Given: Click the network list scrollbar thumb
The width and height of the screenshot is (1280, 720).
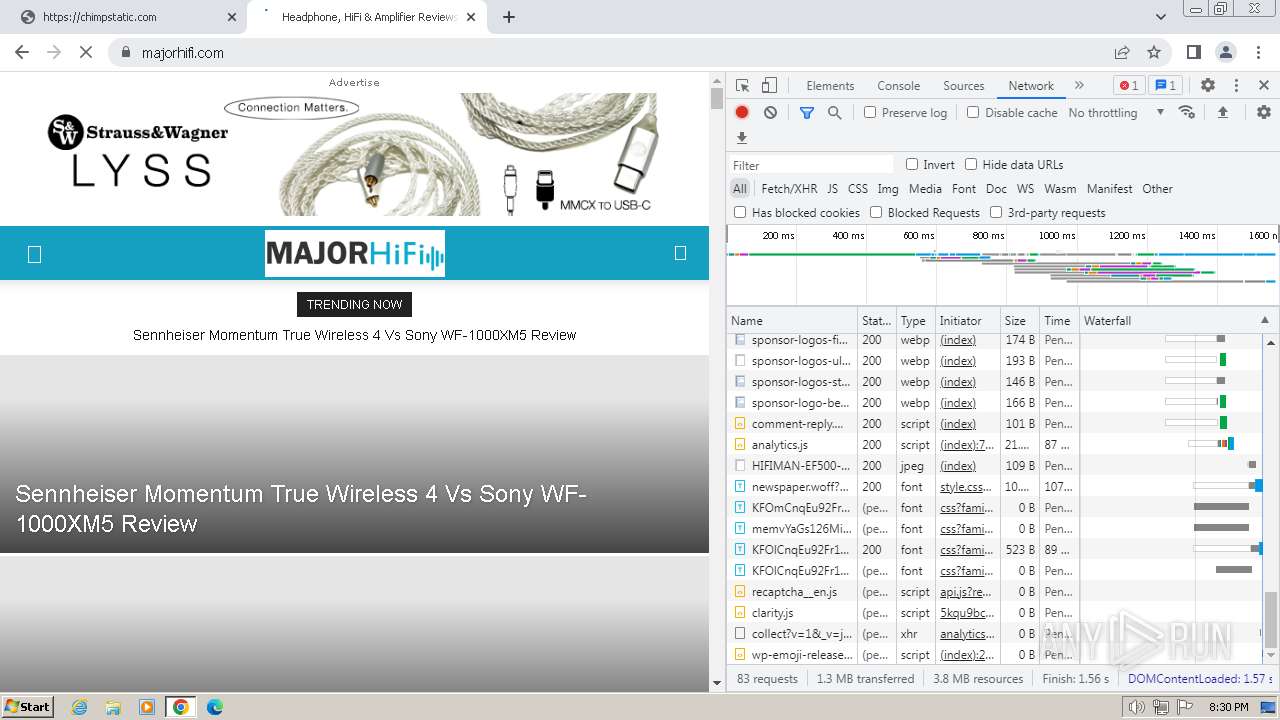Looking at the screenshot, I should pyautogui.click(x=1271, y=620).
